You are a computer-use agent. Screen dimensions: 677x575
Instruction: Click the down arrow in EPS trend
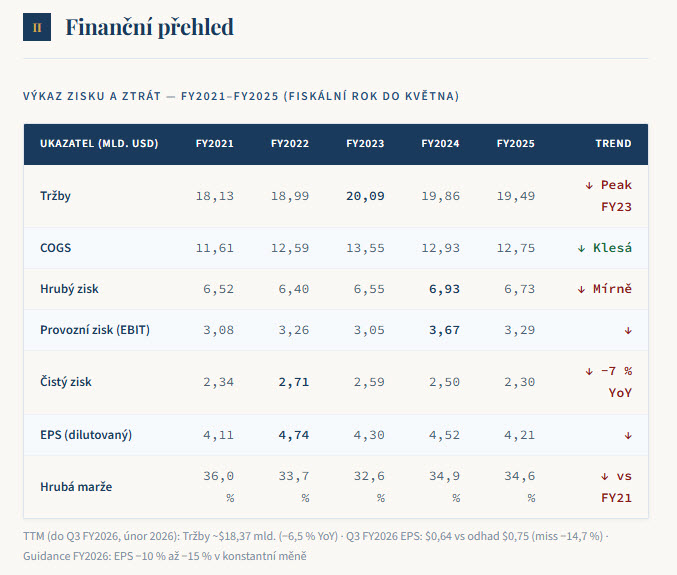pyautogui.click(x=628, y=436)
